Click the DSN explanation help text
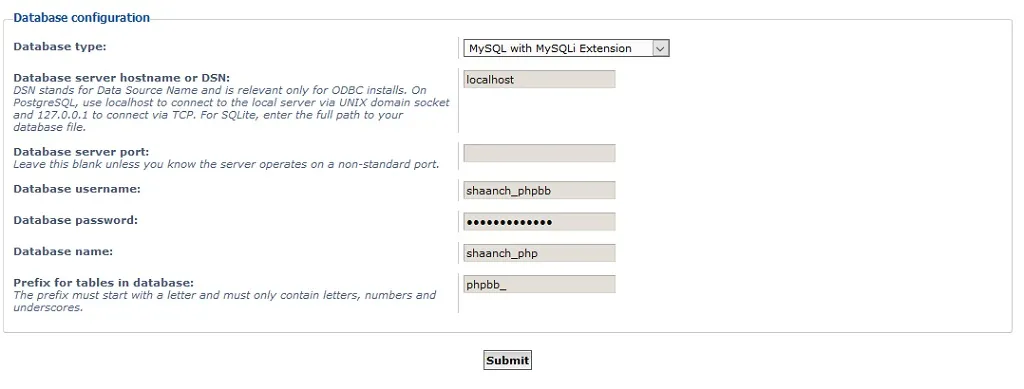The width and height of the screenshot is (1024, 389). tap(231, 109)
